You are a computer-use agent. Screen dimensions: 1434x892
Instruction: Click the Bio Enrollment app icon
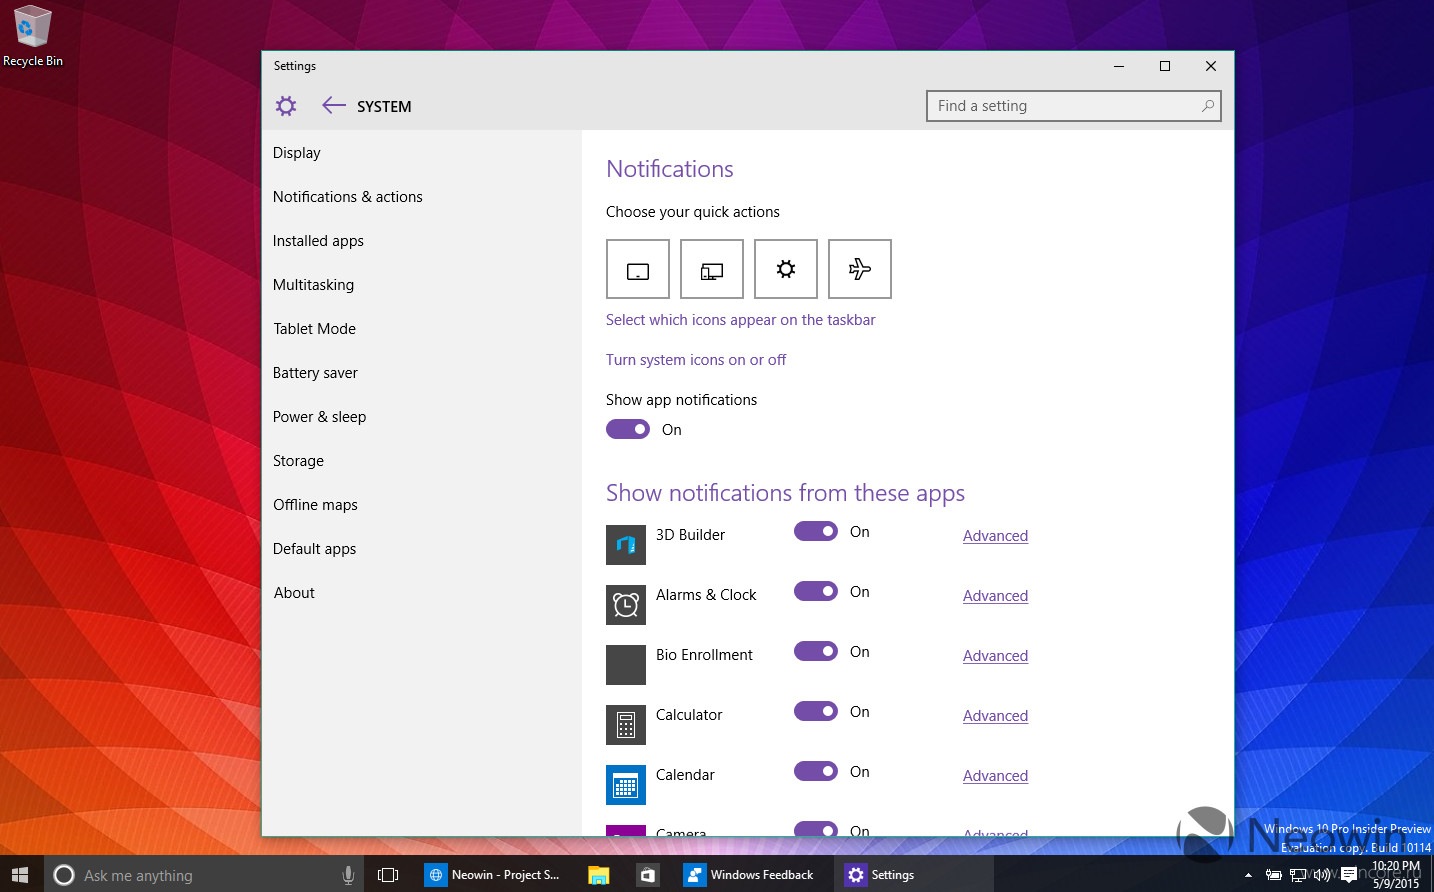[x=626, y=665]
